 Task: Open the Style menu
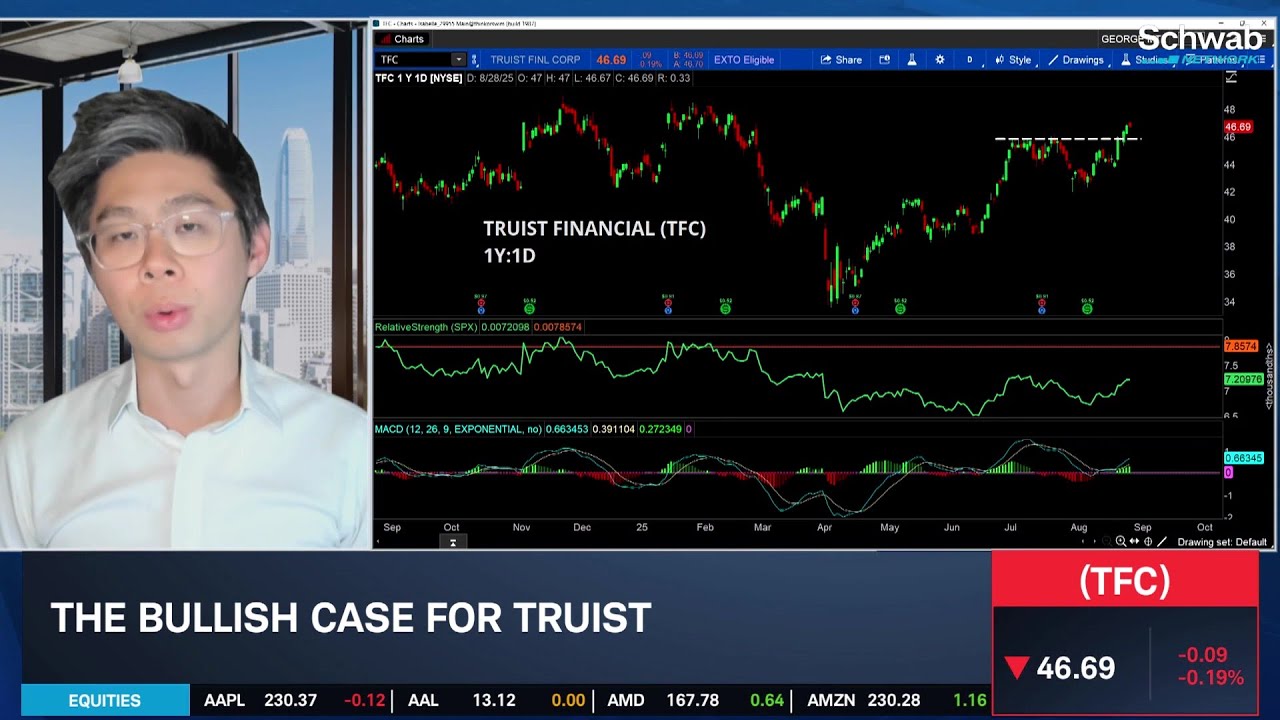tap(1013, 60)
